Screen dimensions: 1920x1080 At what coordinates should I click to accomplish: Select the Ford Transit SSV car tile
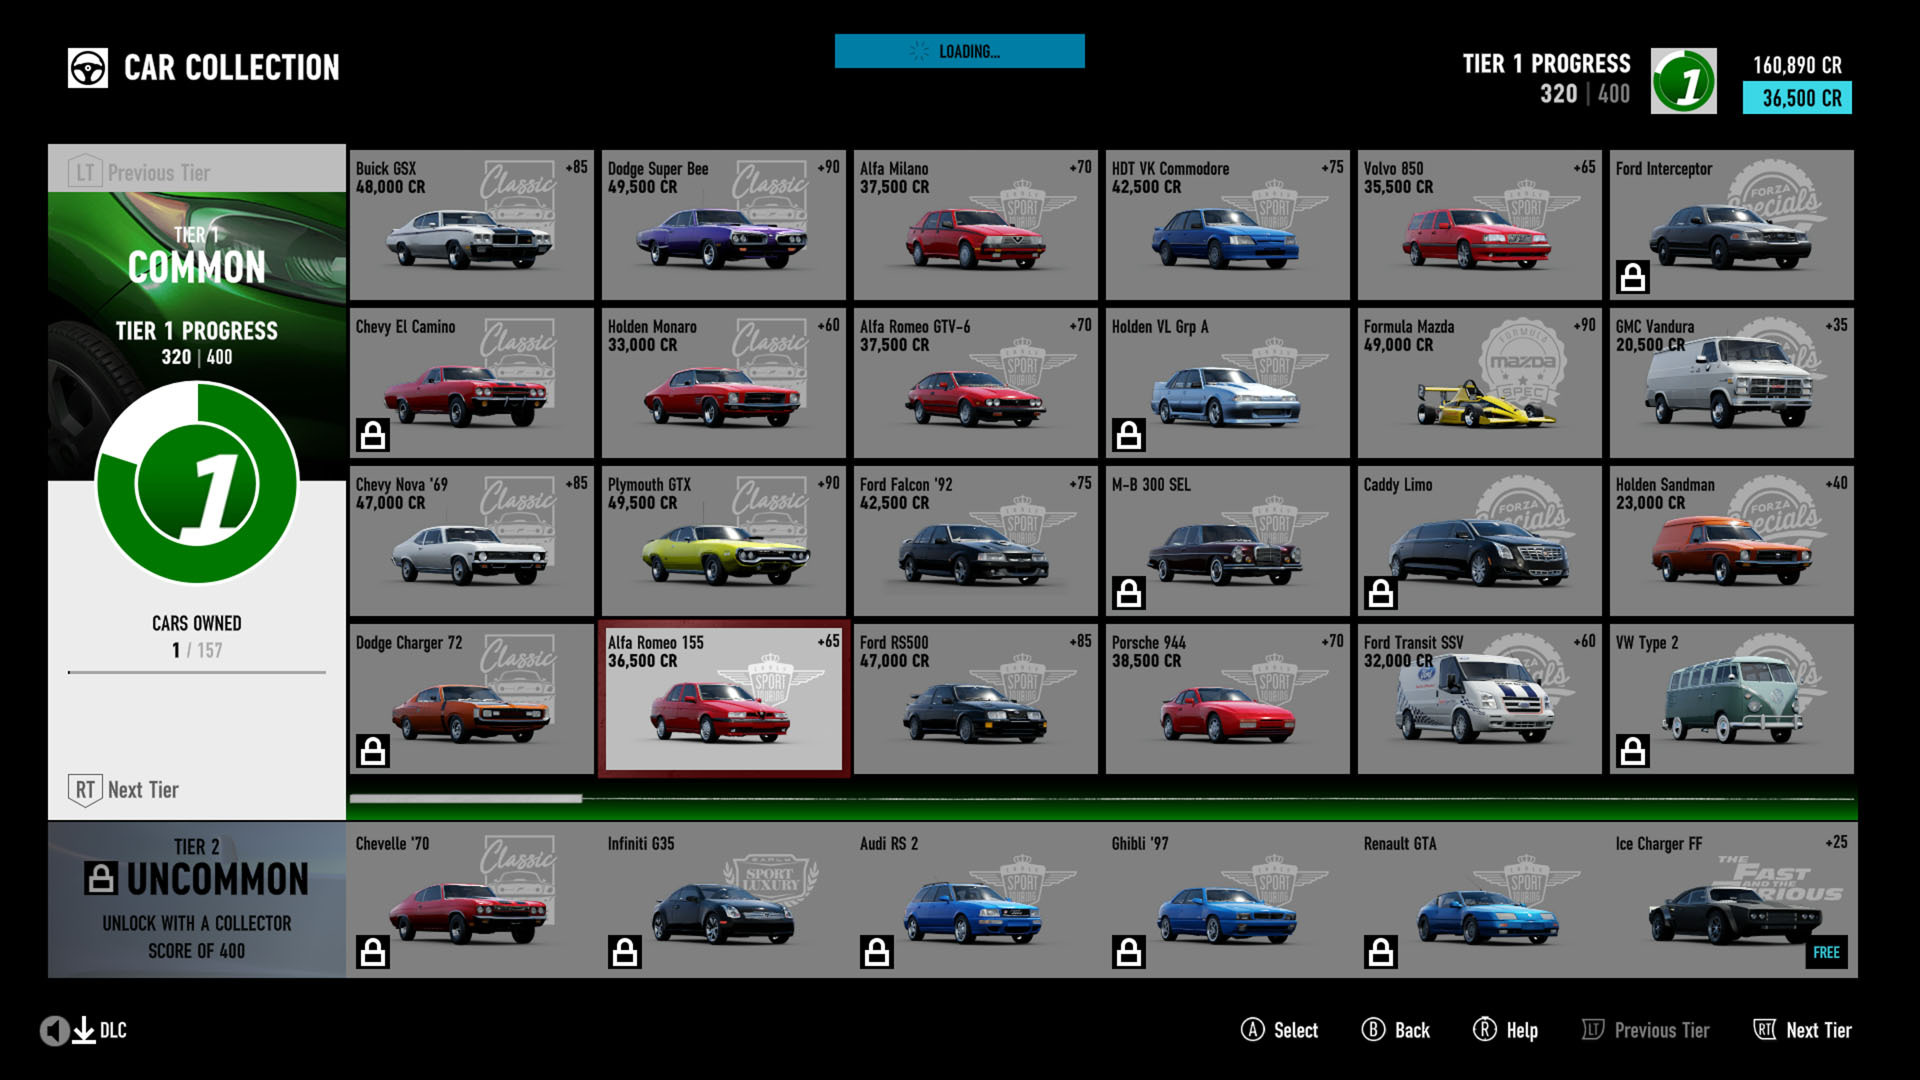pos(1479,699)
